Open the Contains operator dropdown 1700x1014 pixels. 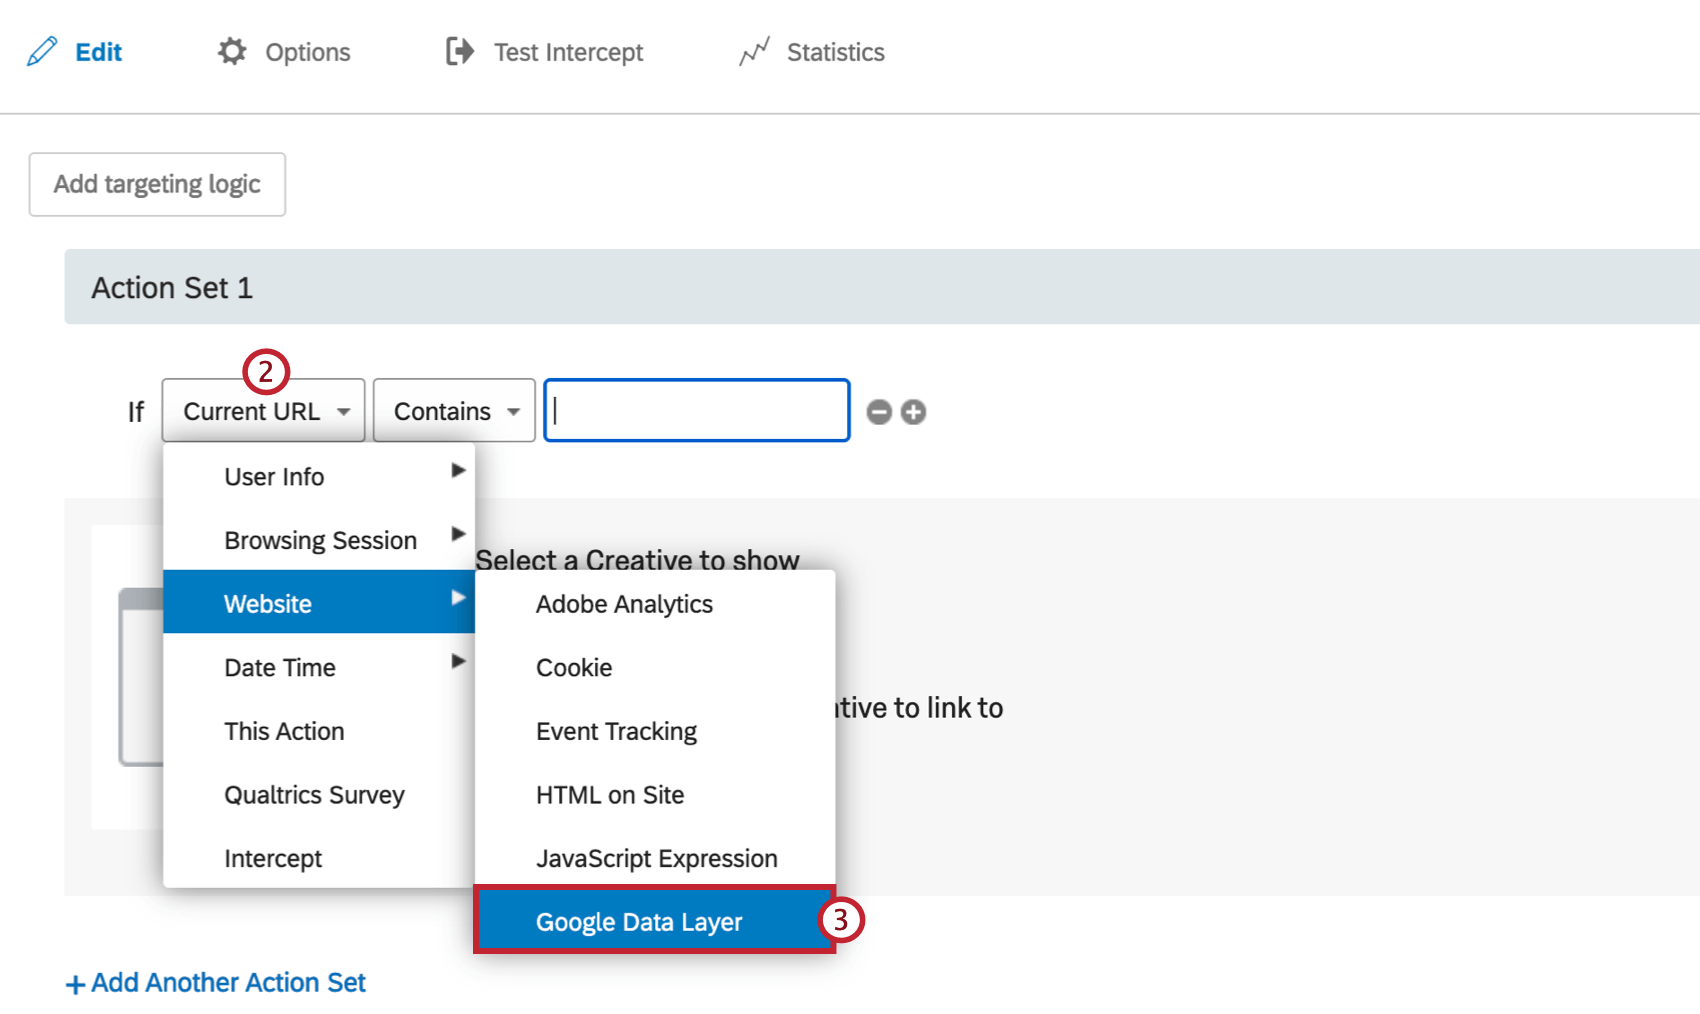(453, 410)
